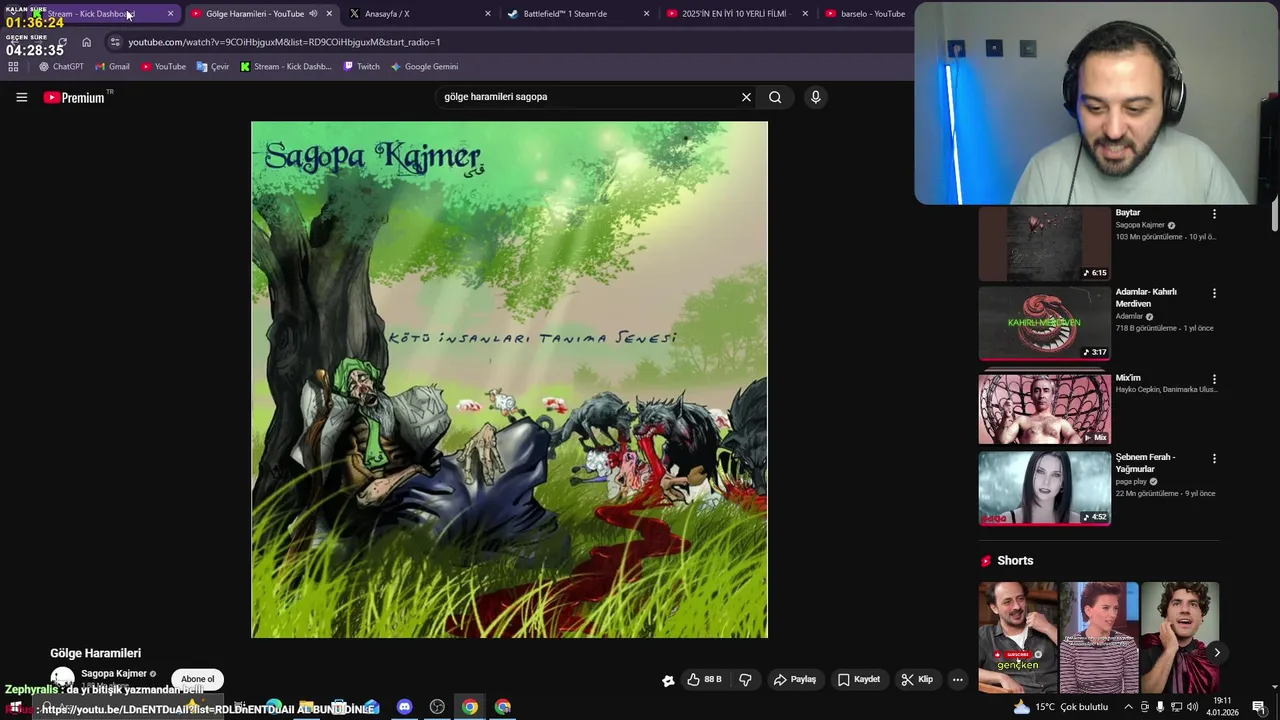Mute the Gölge Haramileri tab audio

[x=313, y=14]
